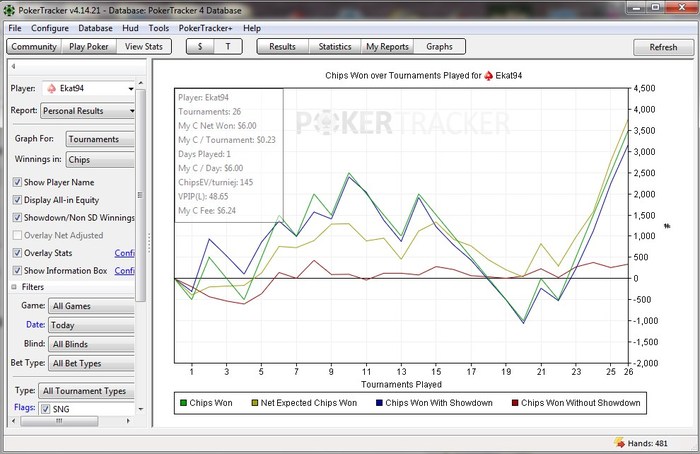Open the Configure menu
700x454 pixels.
(x=50, y=28)
